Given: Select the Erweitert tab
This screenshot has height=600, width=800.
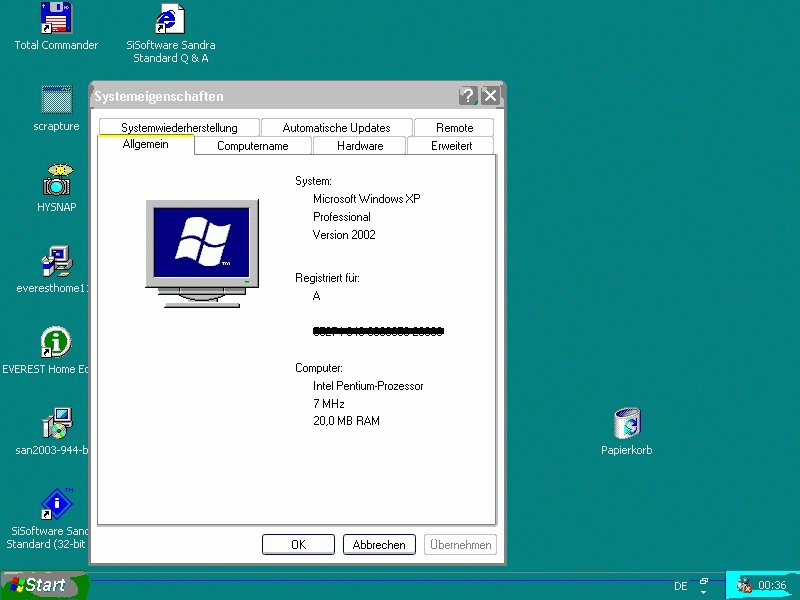Looking at the screenshot, I should pos(451,145).
